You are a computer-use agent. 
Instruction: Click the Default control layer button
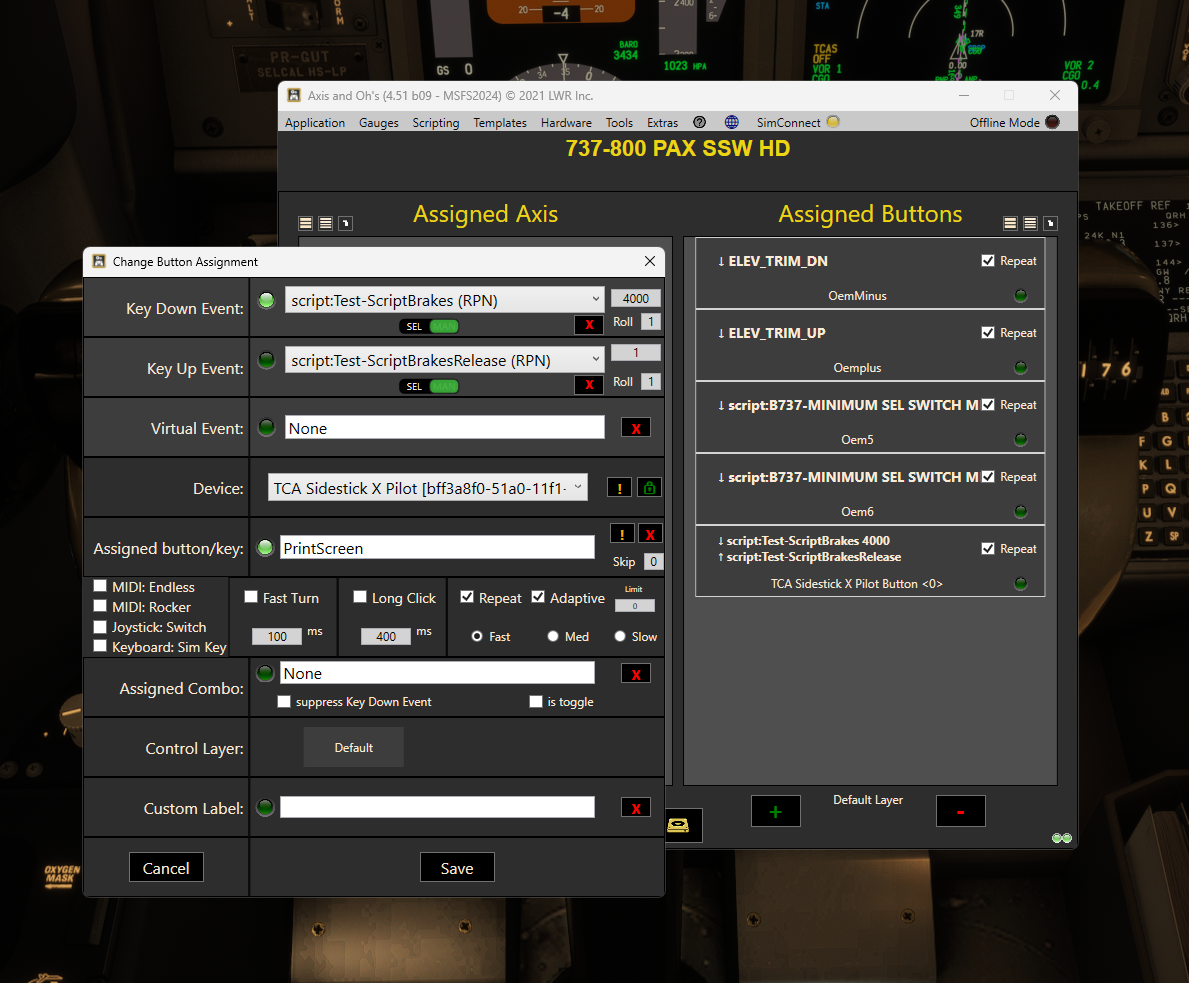coord(353,747)
